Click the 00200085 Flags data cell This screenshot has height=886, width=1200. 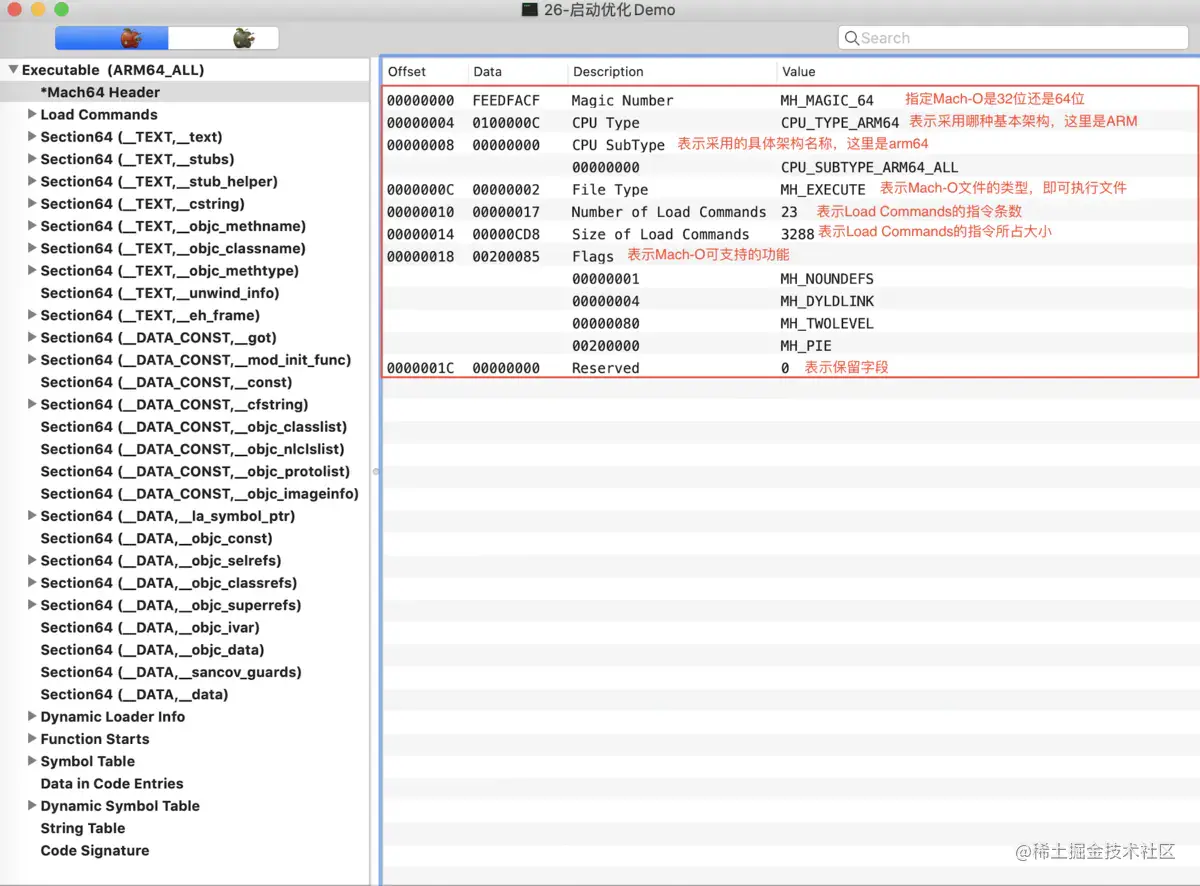(506, 257)
